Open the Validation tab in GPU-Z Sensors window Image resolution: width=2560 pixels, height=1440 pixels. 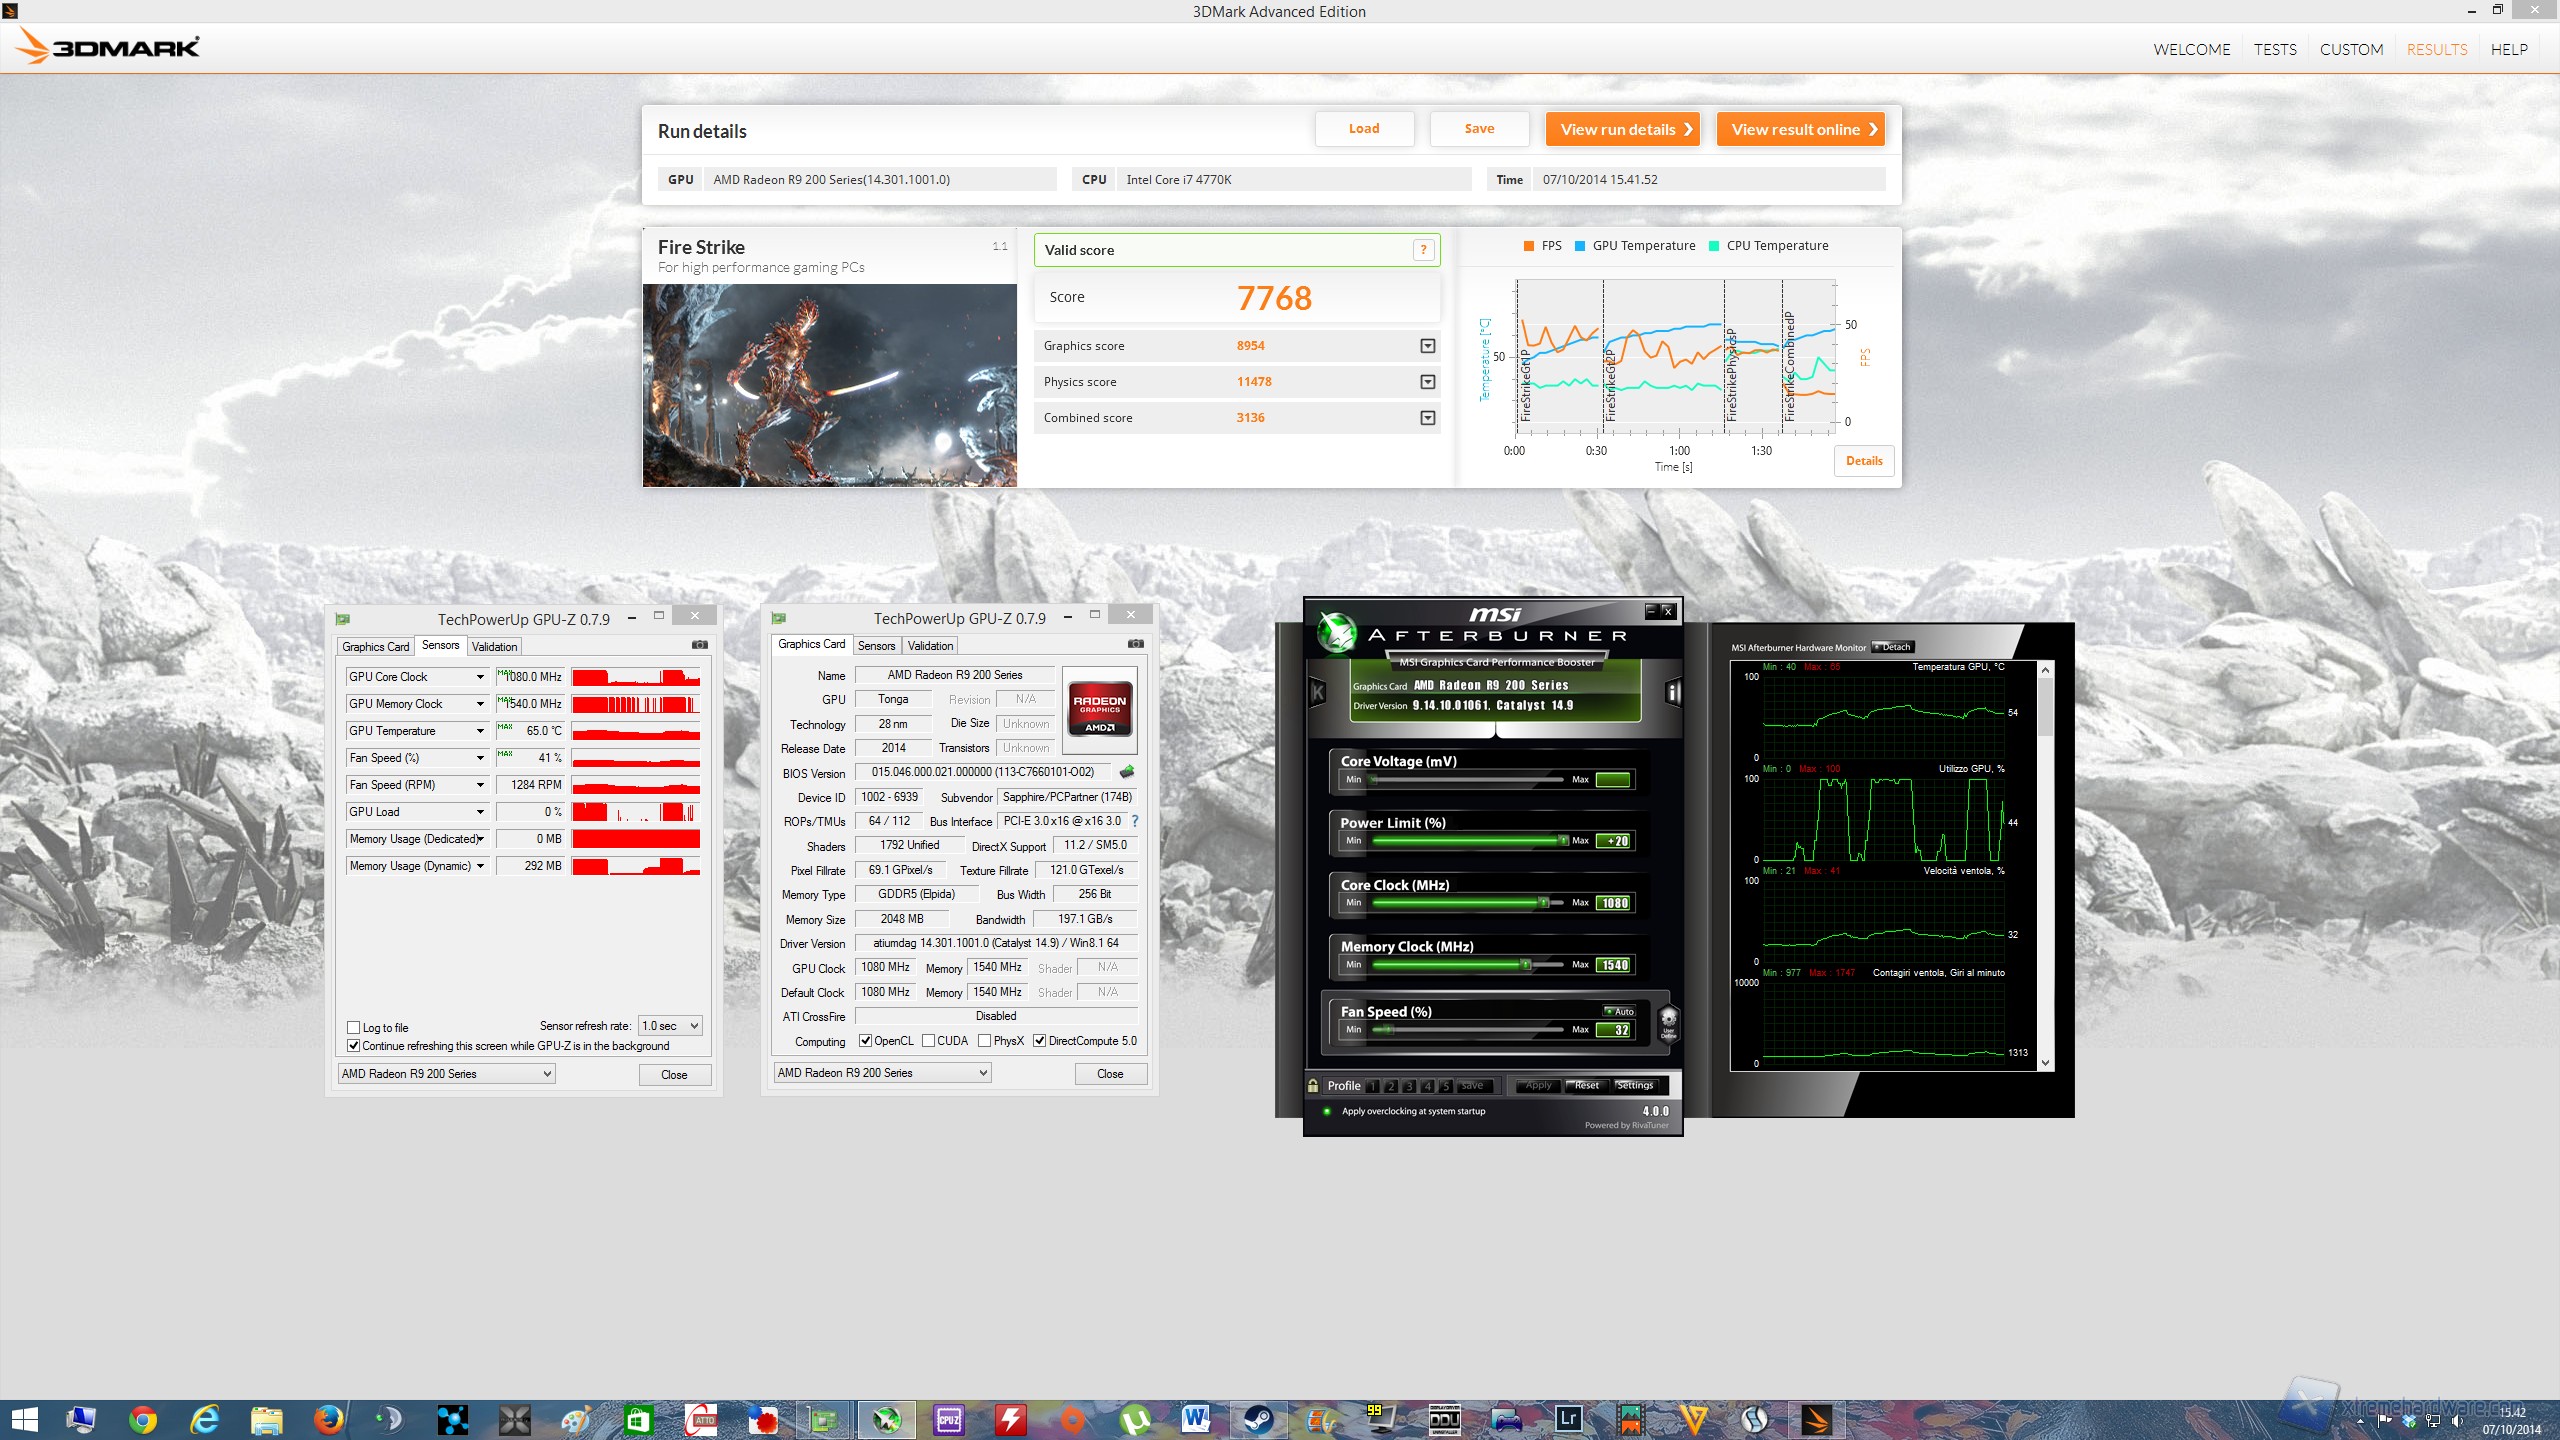[494, 646]
